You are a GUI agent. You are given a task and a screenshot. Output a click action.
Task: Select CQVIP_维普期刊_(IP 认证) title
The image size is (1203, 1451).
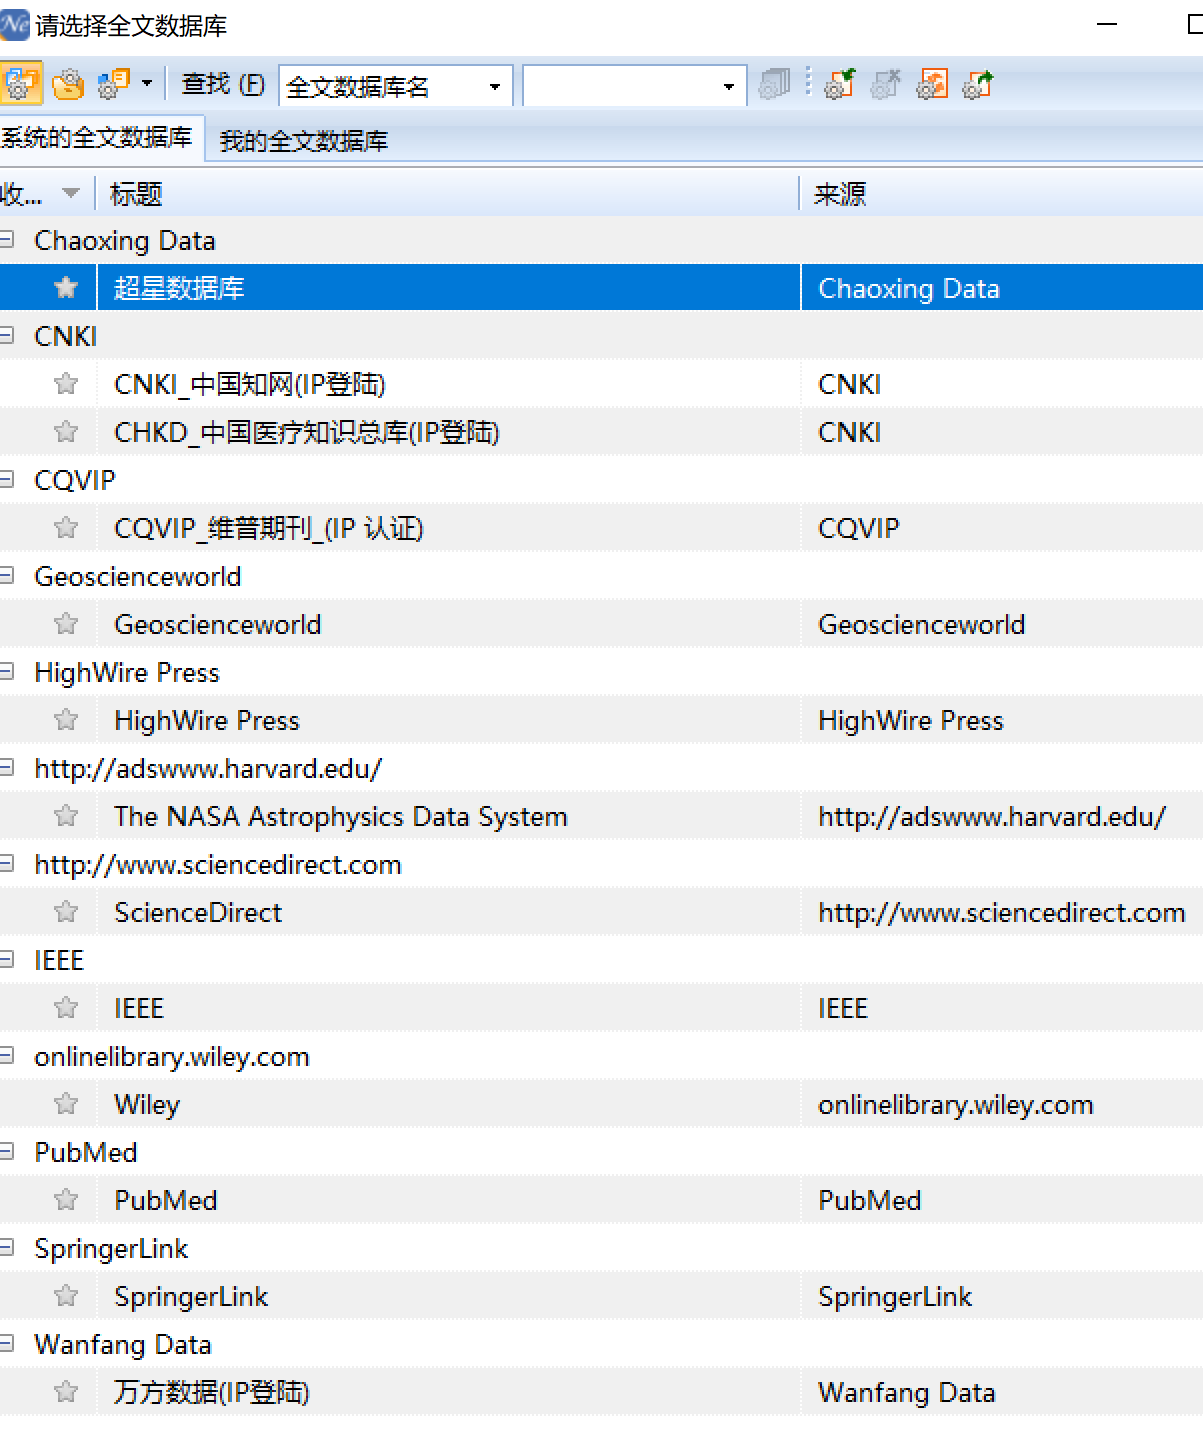[x=269, y=528]
